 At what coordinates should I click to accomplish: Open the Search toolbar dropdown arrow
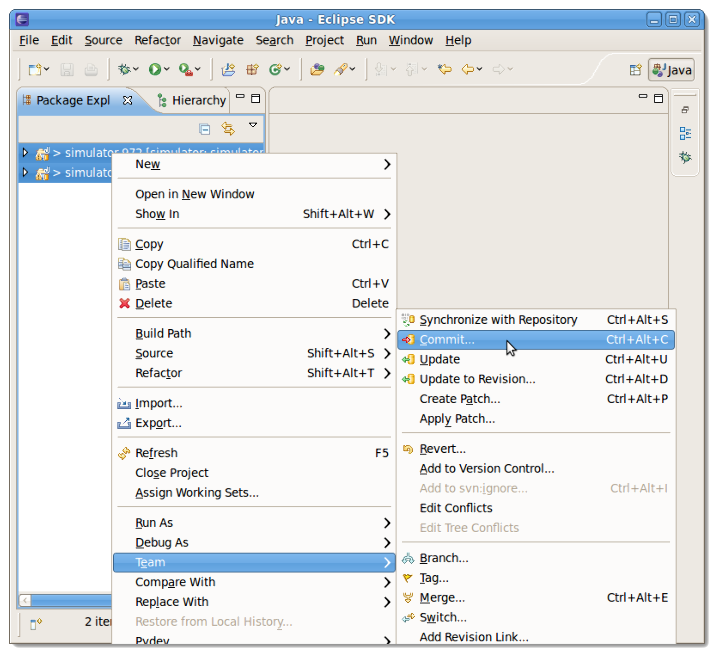pyautogui.click(x=353, y=70)
